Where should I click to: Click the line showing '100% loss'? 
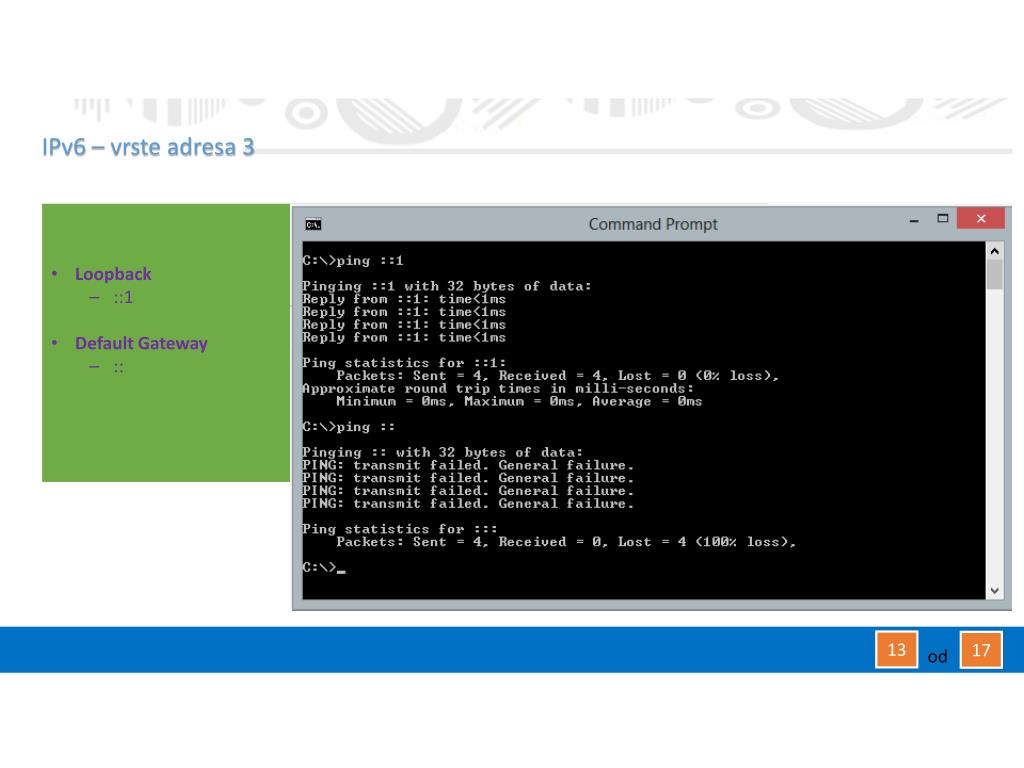(566, 542)
